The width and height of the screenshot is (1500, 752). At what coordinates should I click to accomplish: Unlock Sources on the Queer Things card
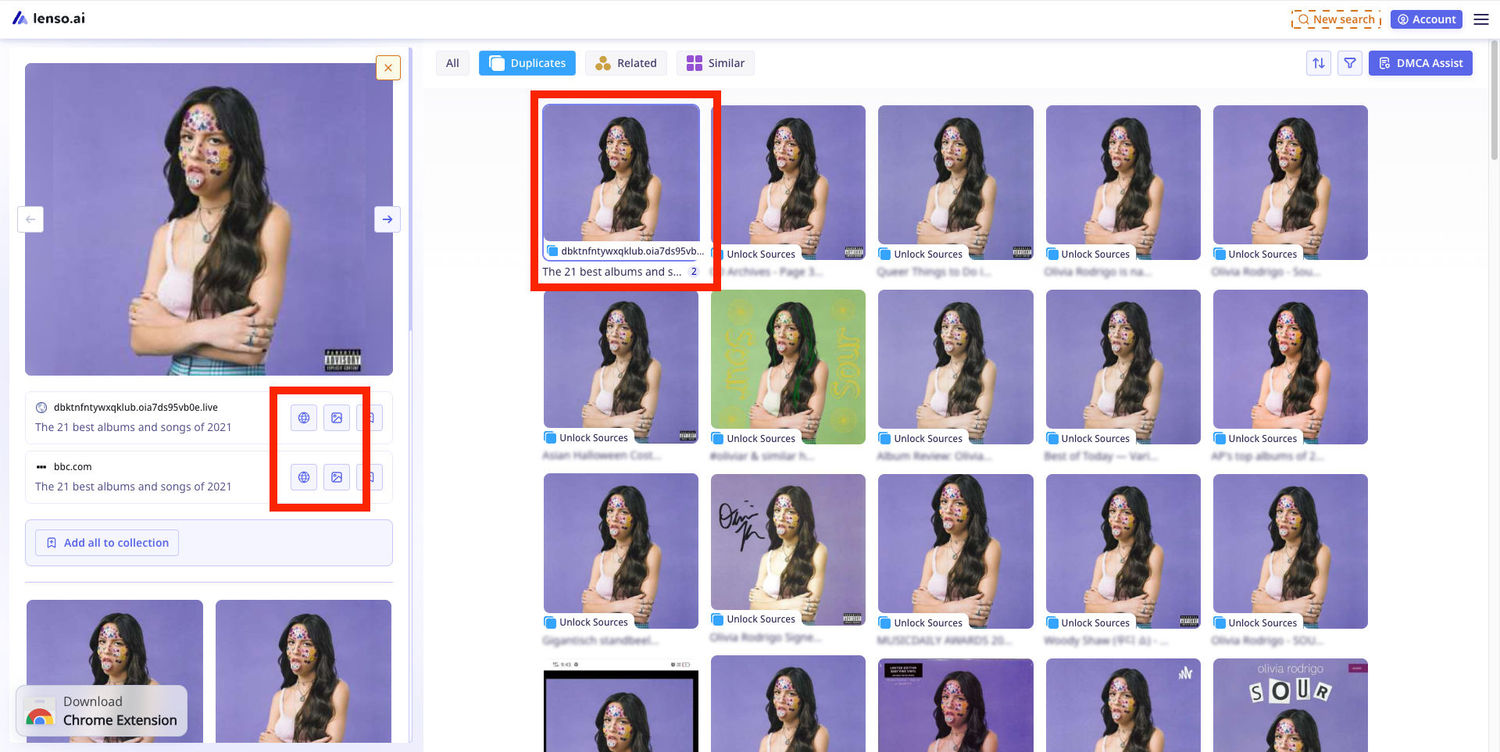921,254
